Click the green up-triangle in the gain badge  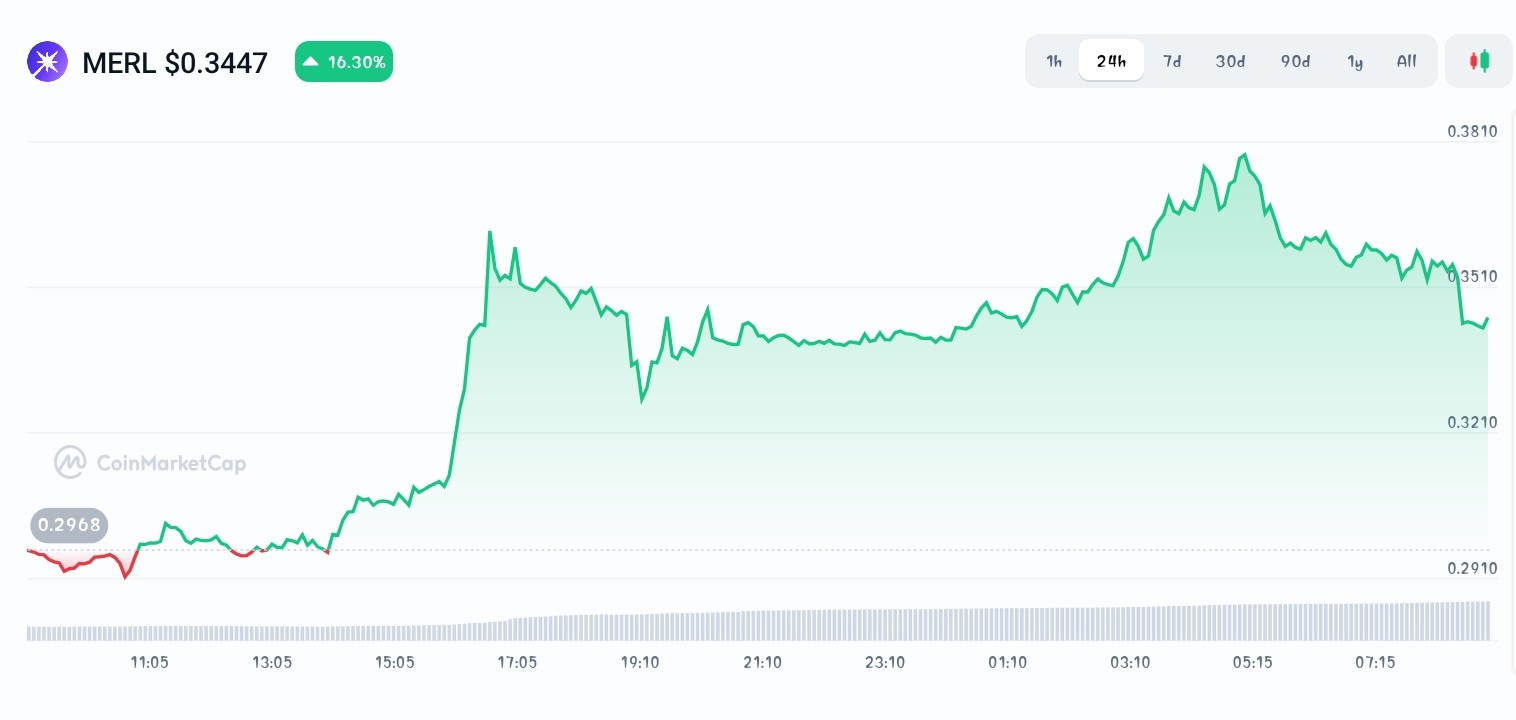tap(310, 61)
